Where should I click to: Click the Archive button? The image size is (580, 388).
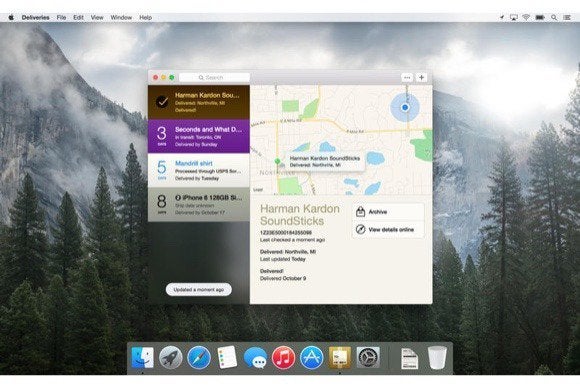point(388,212)
